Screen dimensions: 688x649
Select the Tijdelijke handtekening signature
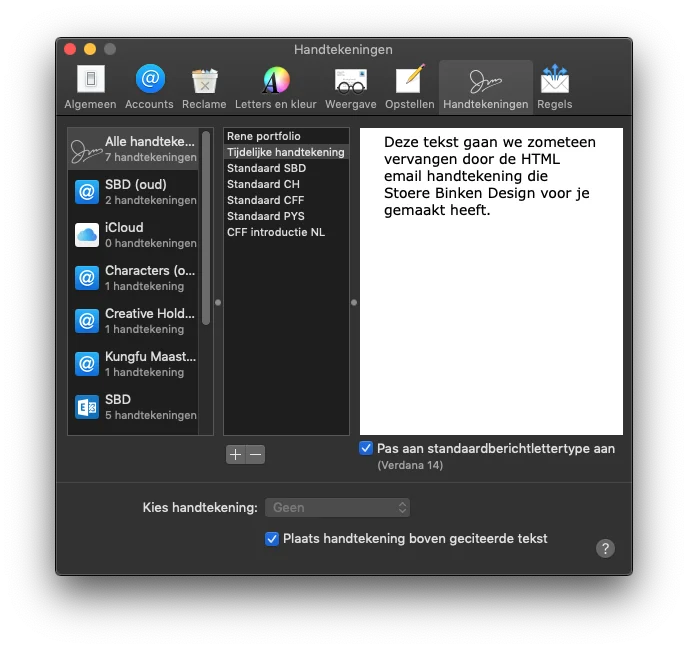(286, 152)
